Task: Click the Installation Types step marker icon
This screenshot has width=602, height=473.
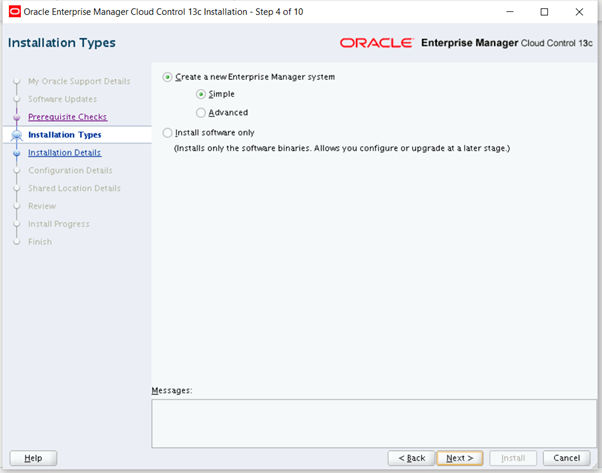Action: 16,135
